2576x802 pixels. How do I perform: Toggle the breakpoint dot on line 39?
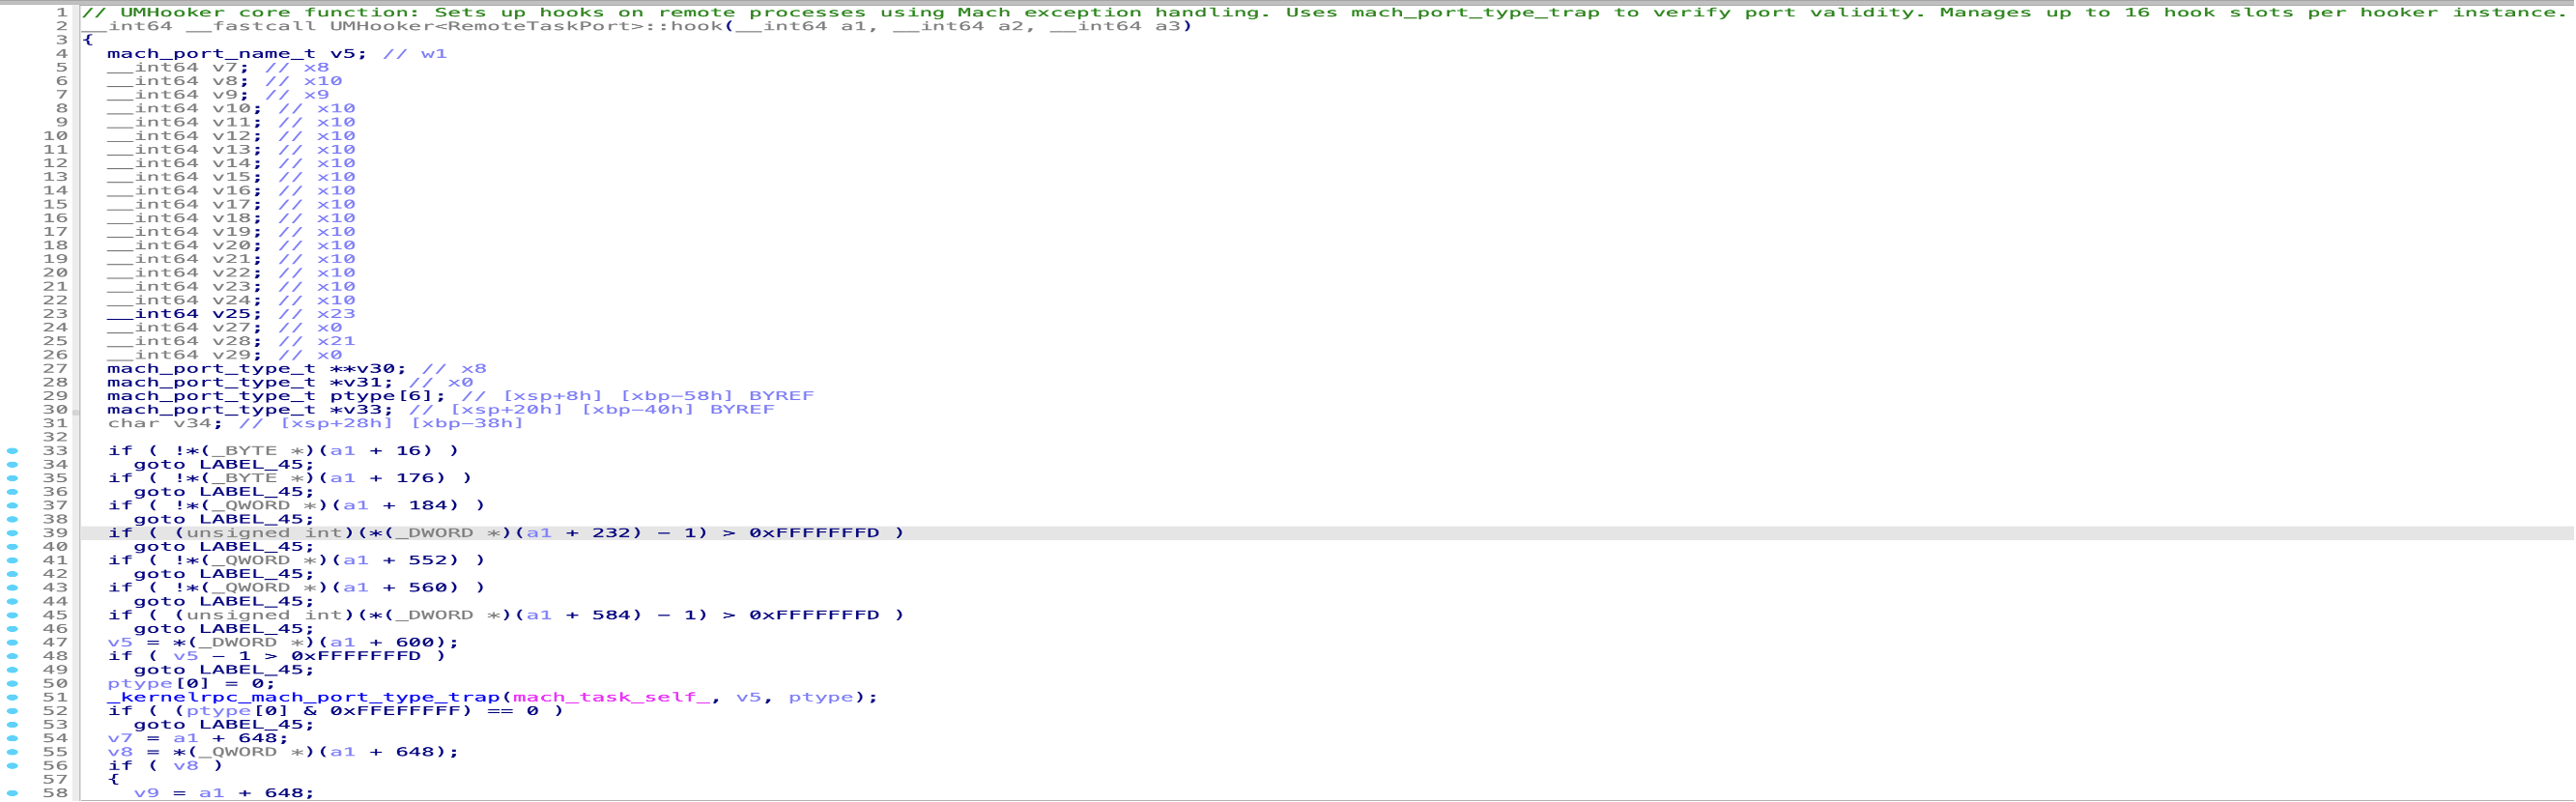(x=12, y=533)
